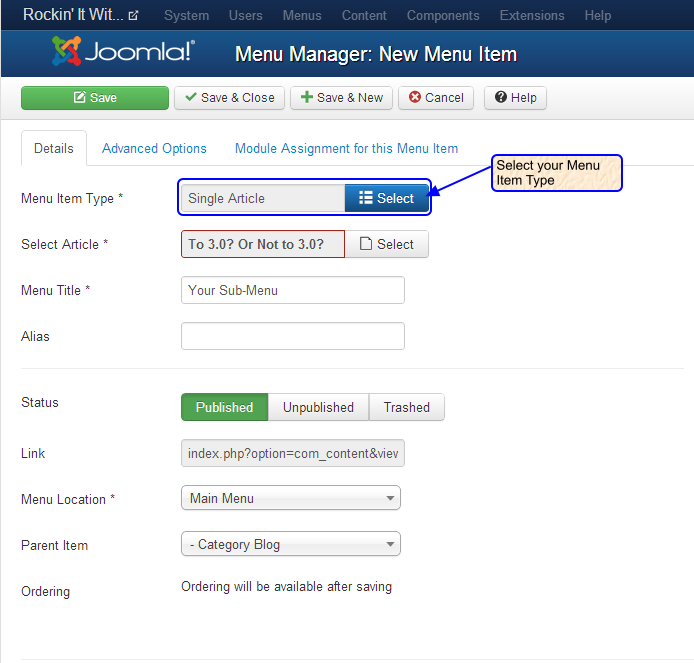The height and width of the screenshot is (663, 694).
Task: Click the Joomla! logo
Action: [123, 51]
